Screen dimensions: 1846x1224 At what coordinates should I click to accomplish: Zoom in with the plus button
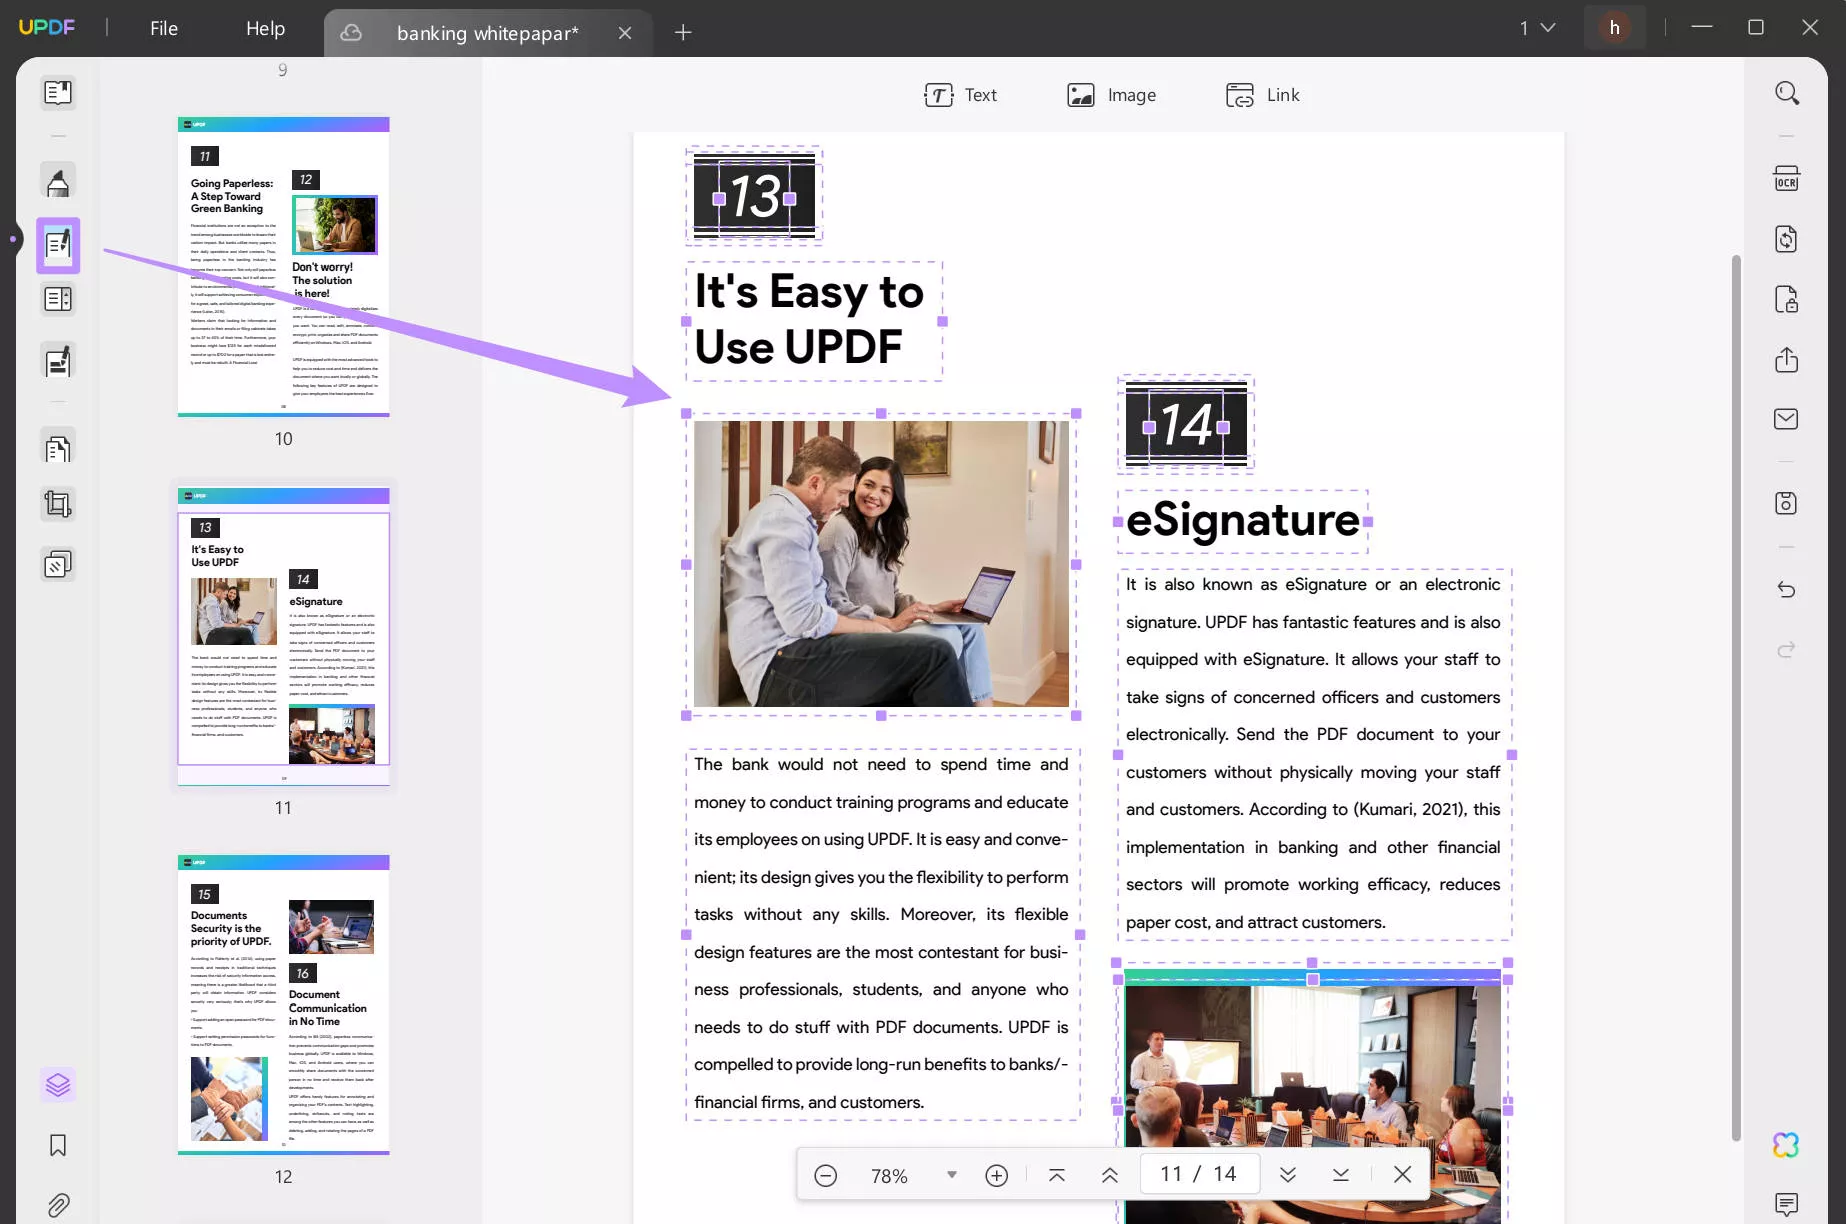[997, 1175]
